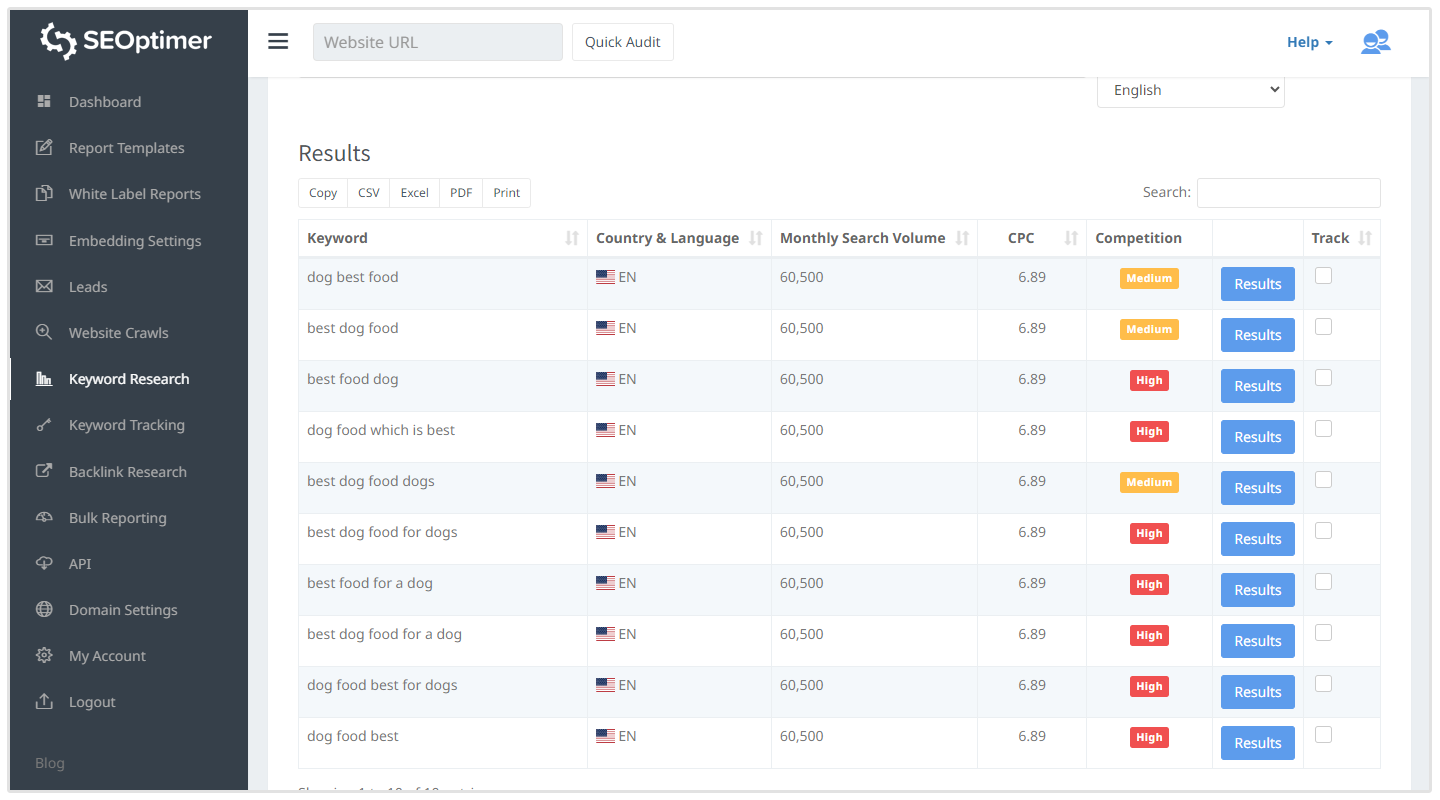The width and height of the screenshot is (1440, 800).
Task: Toggle the hamburger menu icon
Action: click(x=278, y=42)
